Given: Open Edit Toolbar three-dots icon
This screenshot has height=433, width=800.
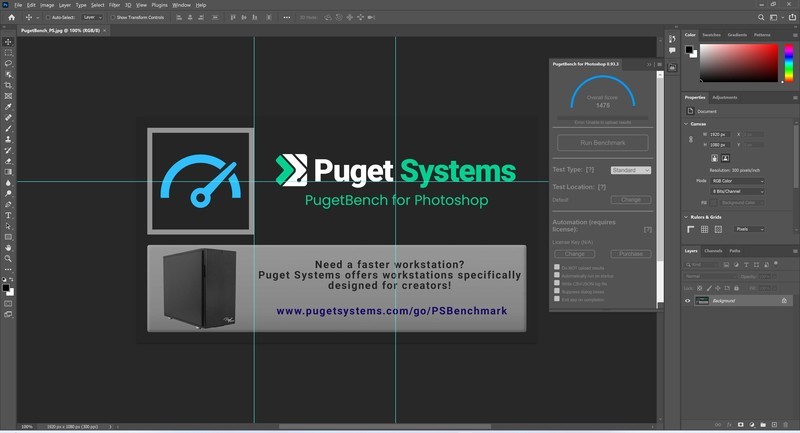Looking at the screenshot, I should [8, 269].
